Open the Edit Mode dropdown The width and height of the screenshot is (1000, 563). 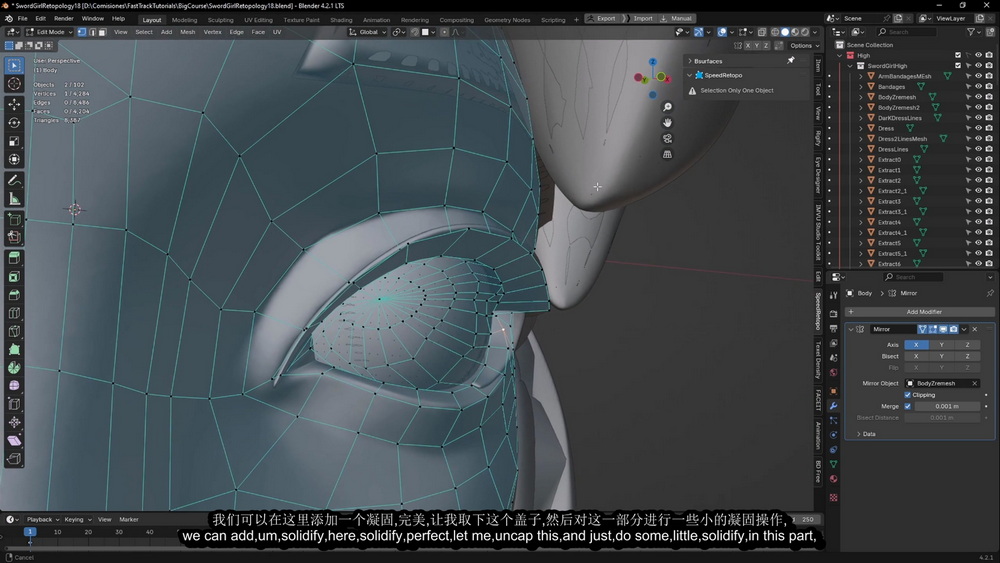[x=50, y=32]
